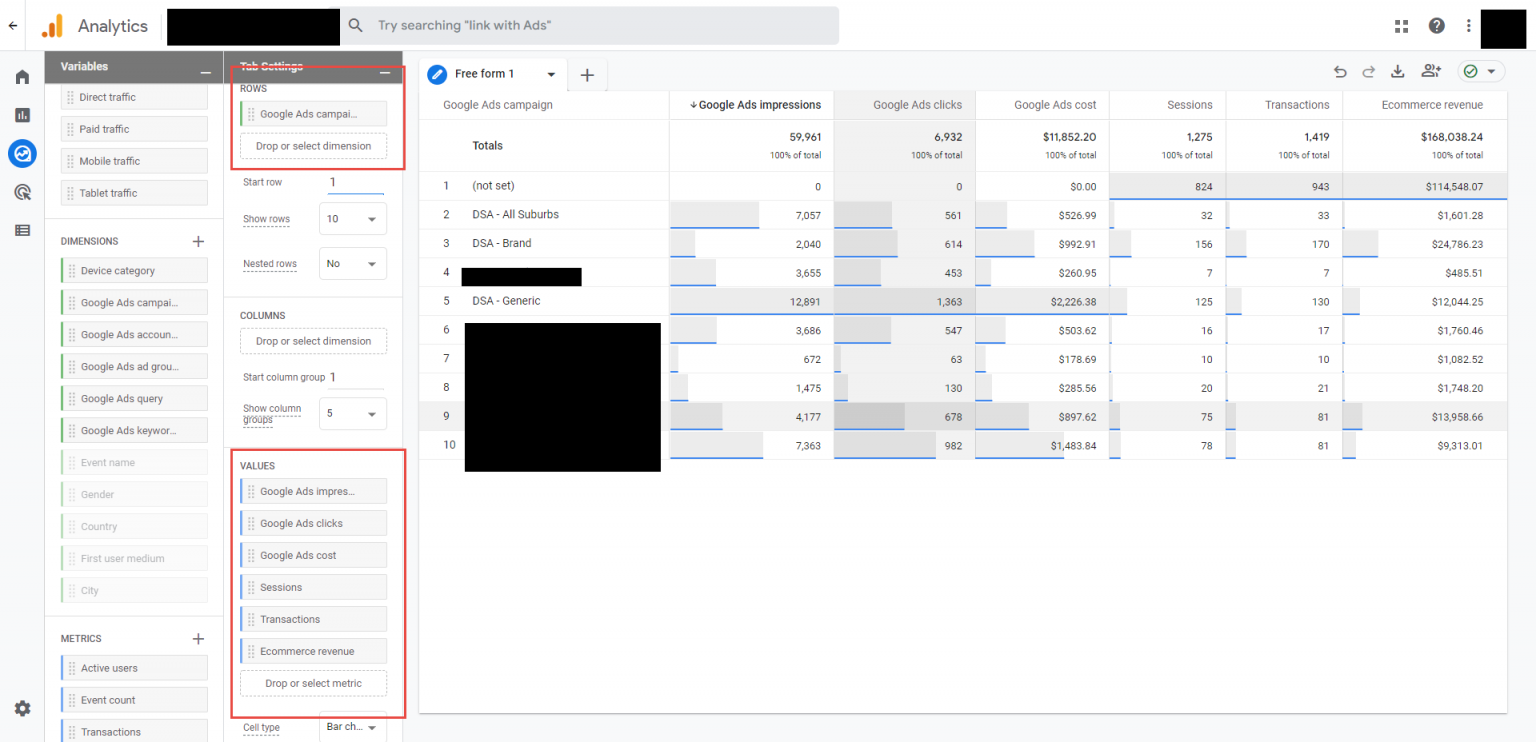Select the First user medium dimension

click(134, 559)
